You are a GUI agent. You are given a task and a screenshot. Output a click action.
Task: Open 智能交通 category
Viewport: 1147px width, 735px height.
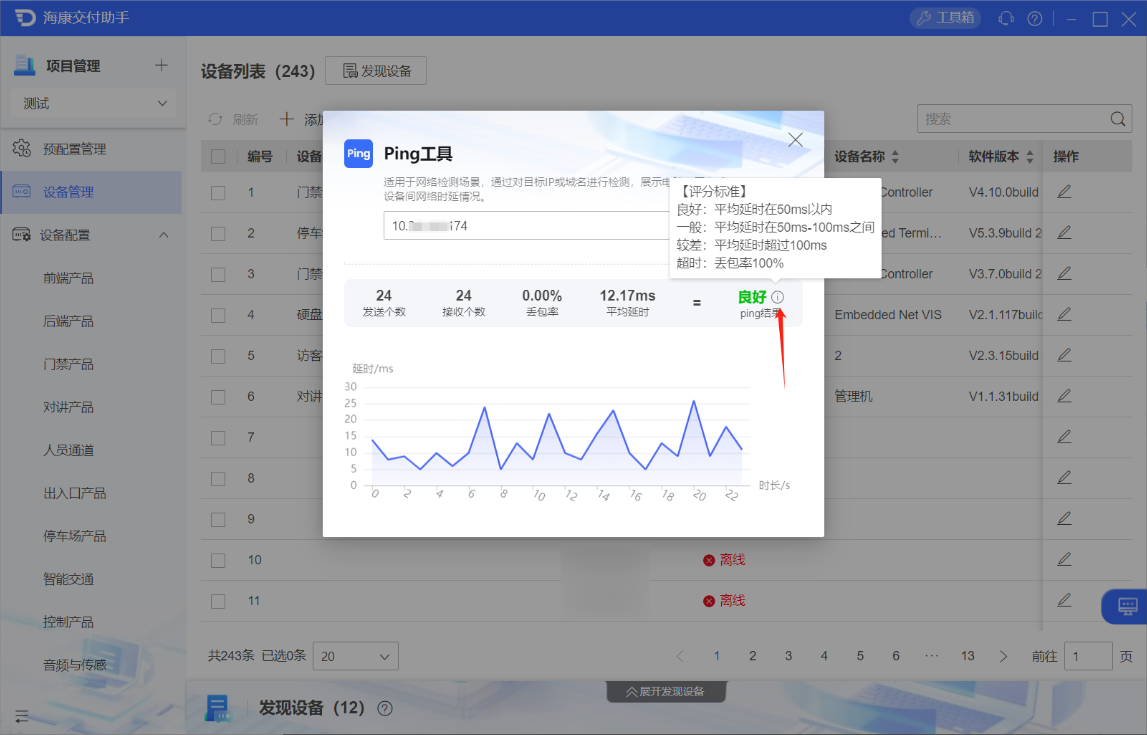[x=68, y=579]
